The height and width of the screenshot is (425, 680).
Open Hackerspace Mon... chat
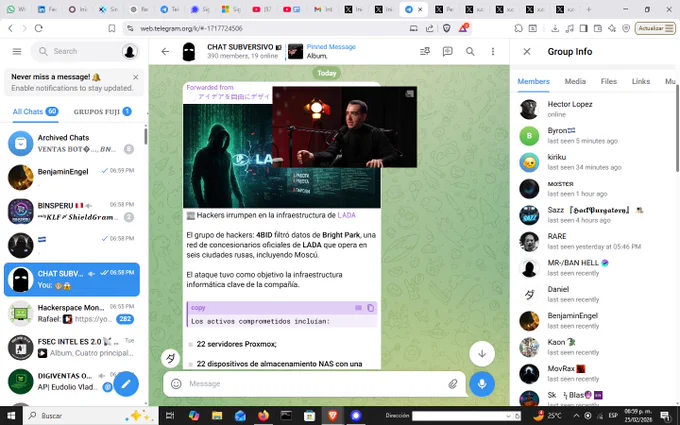72,313
